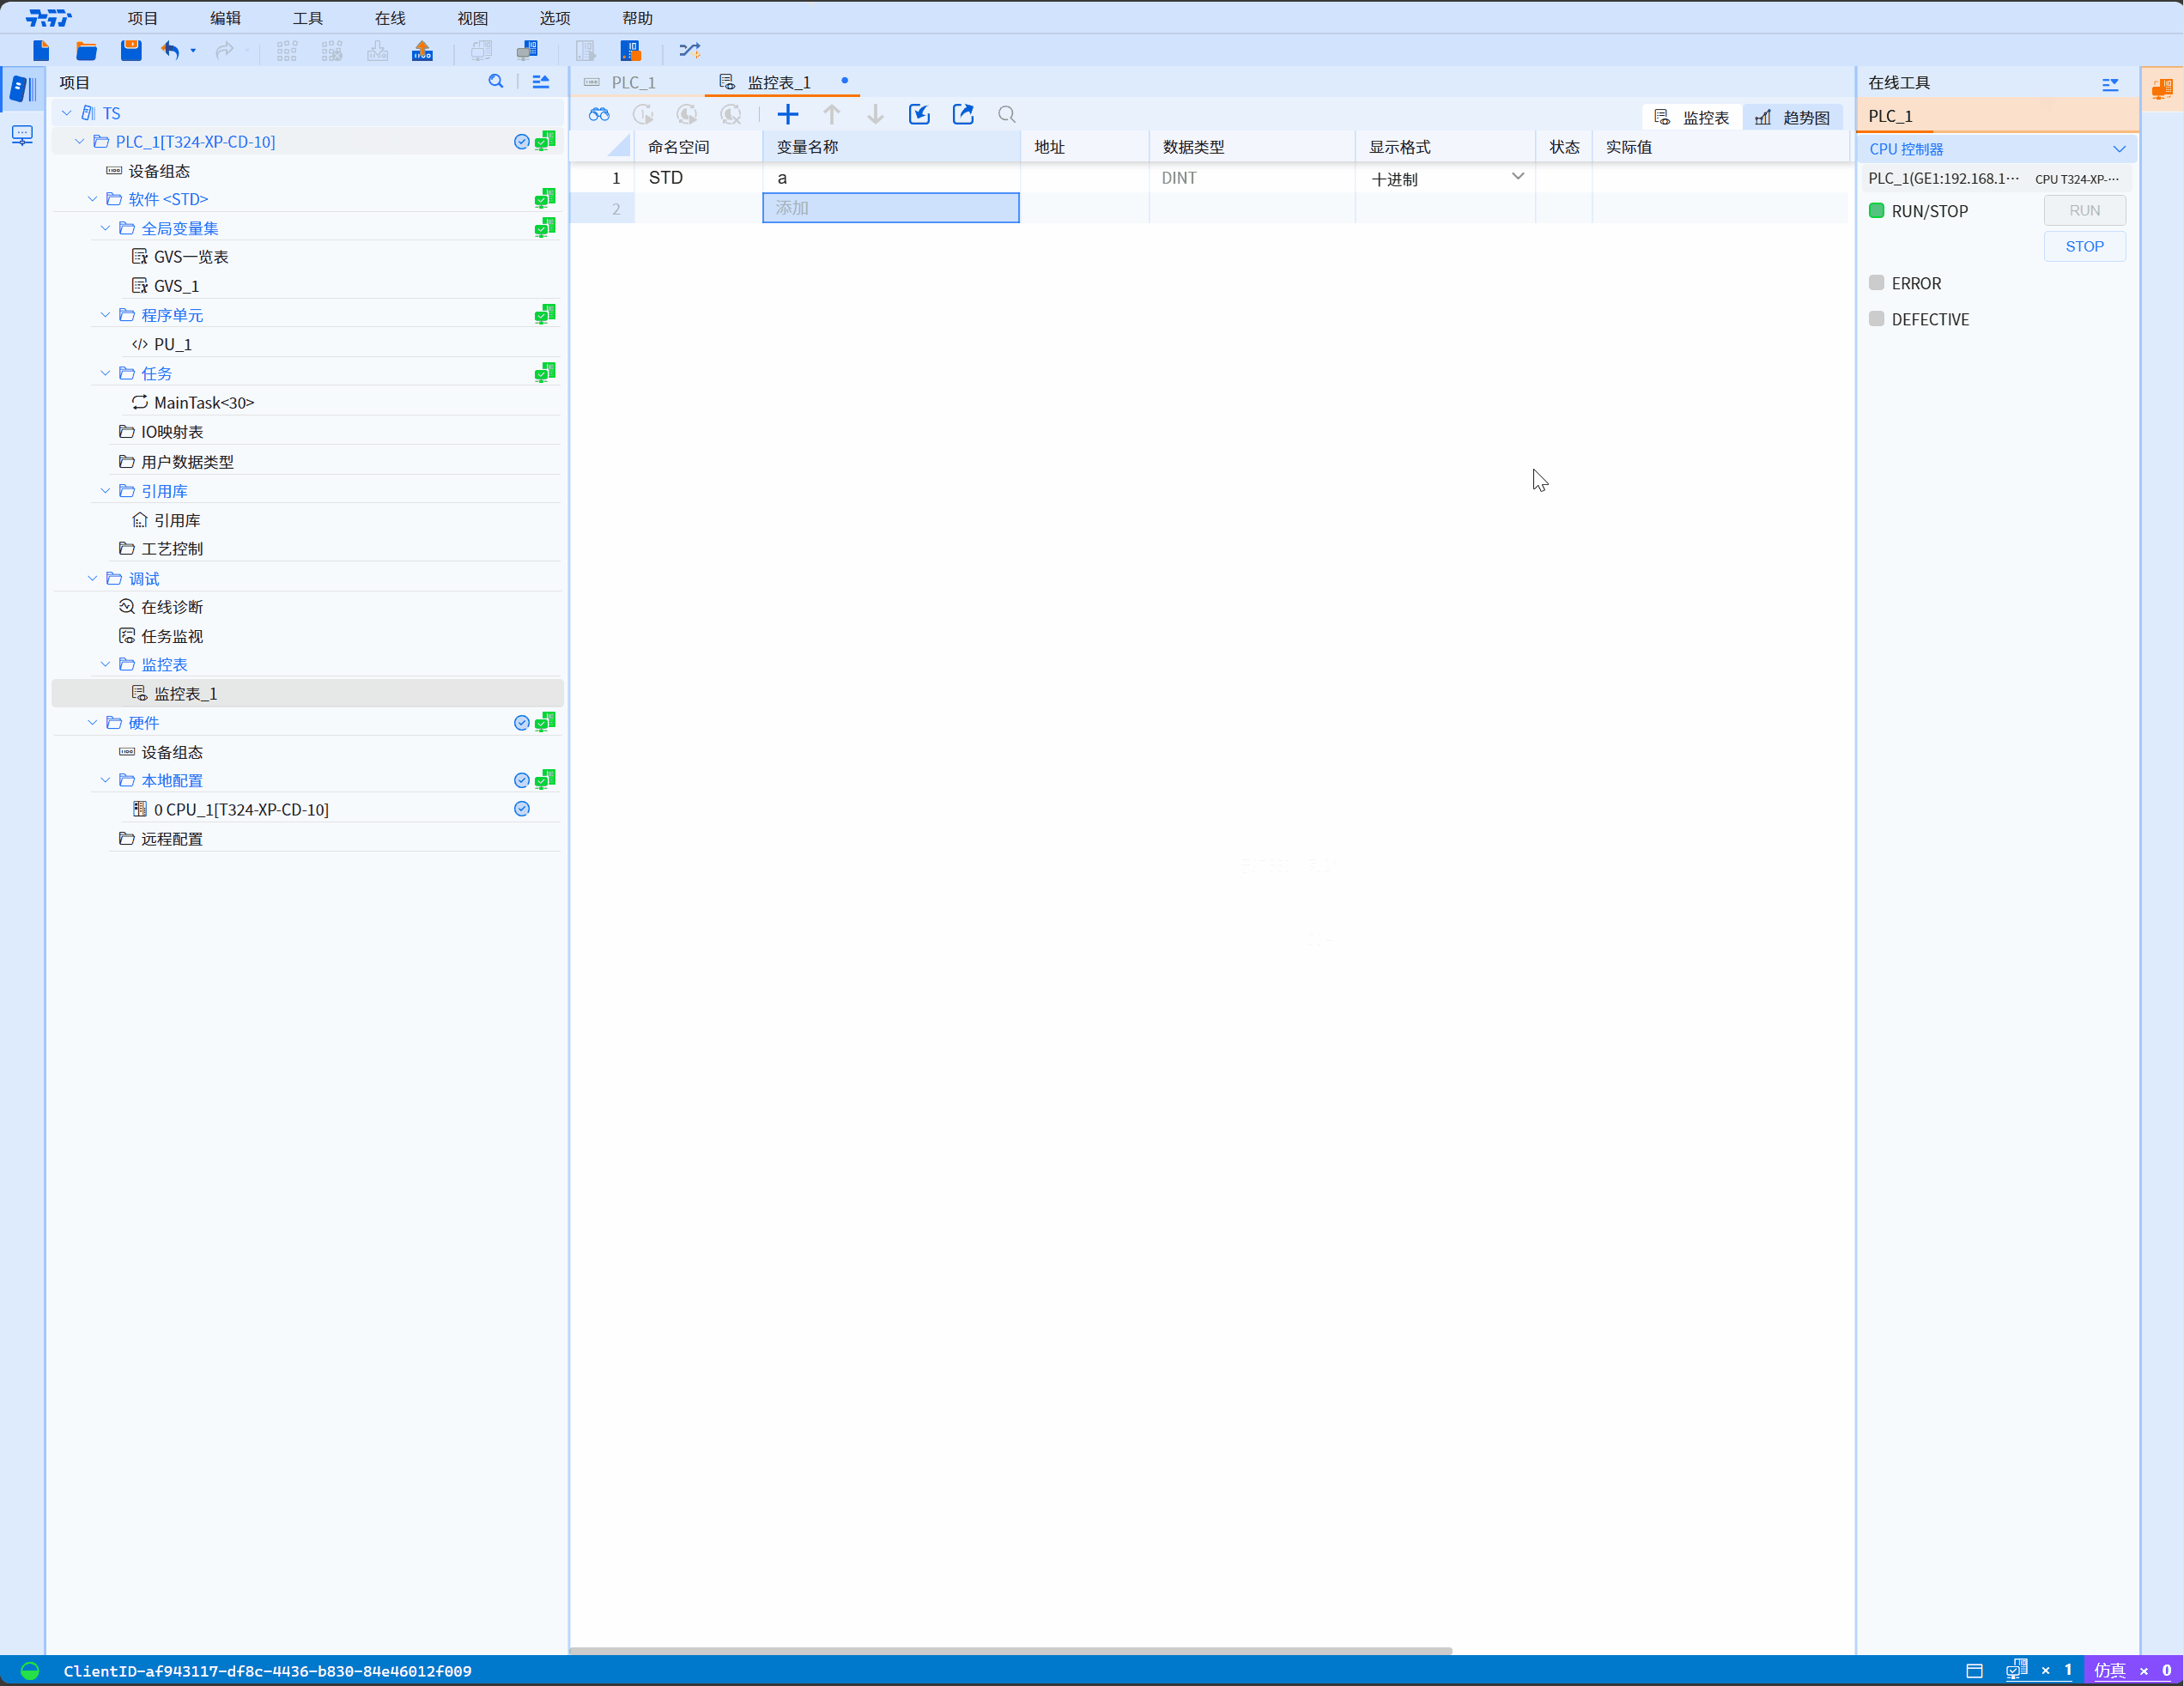Screen dimensions: 2184x1686
Task: Click the project panel search icon
Action: (496, 82)
